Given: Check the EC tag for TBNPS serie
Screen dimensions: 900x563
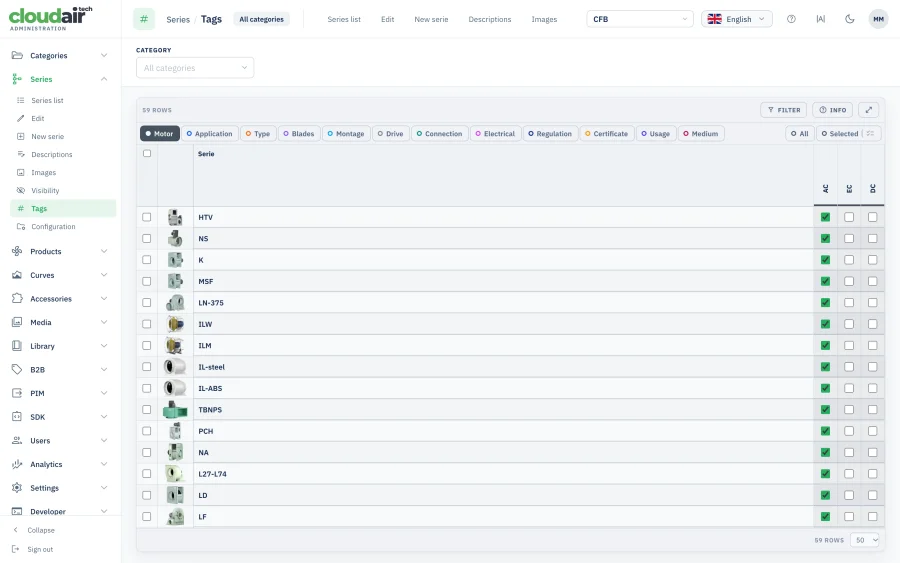Looking at the screenshot, I should (849, 409).
